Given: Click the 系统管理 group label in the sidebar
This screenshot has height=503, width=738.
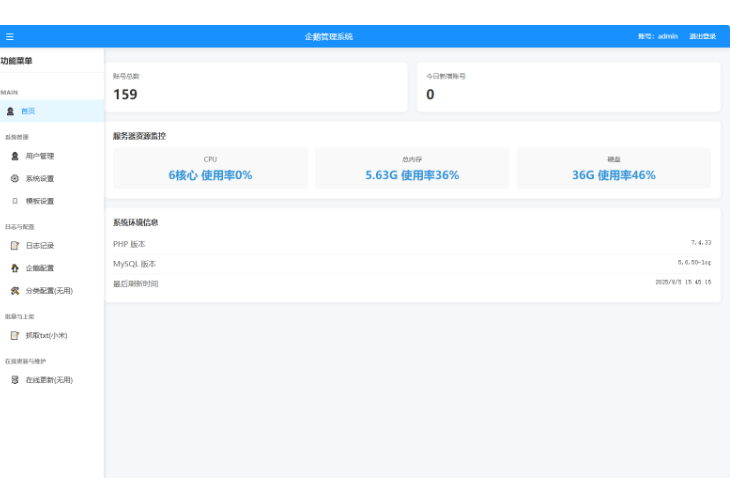Looking at the screenshot, I should pyautogui.click(x=17, y=137).
